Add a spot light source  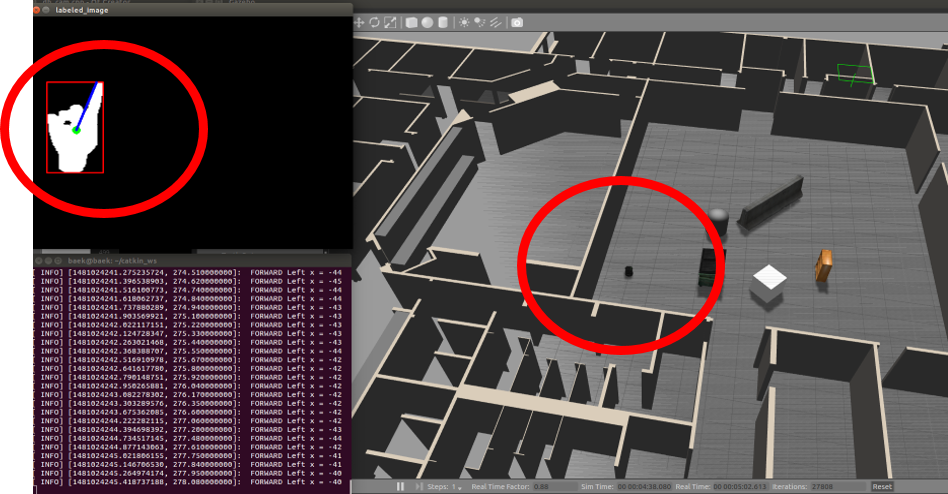click(479, 22)
